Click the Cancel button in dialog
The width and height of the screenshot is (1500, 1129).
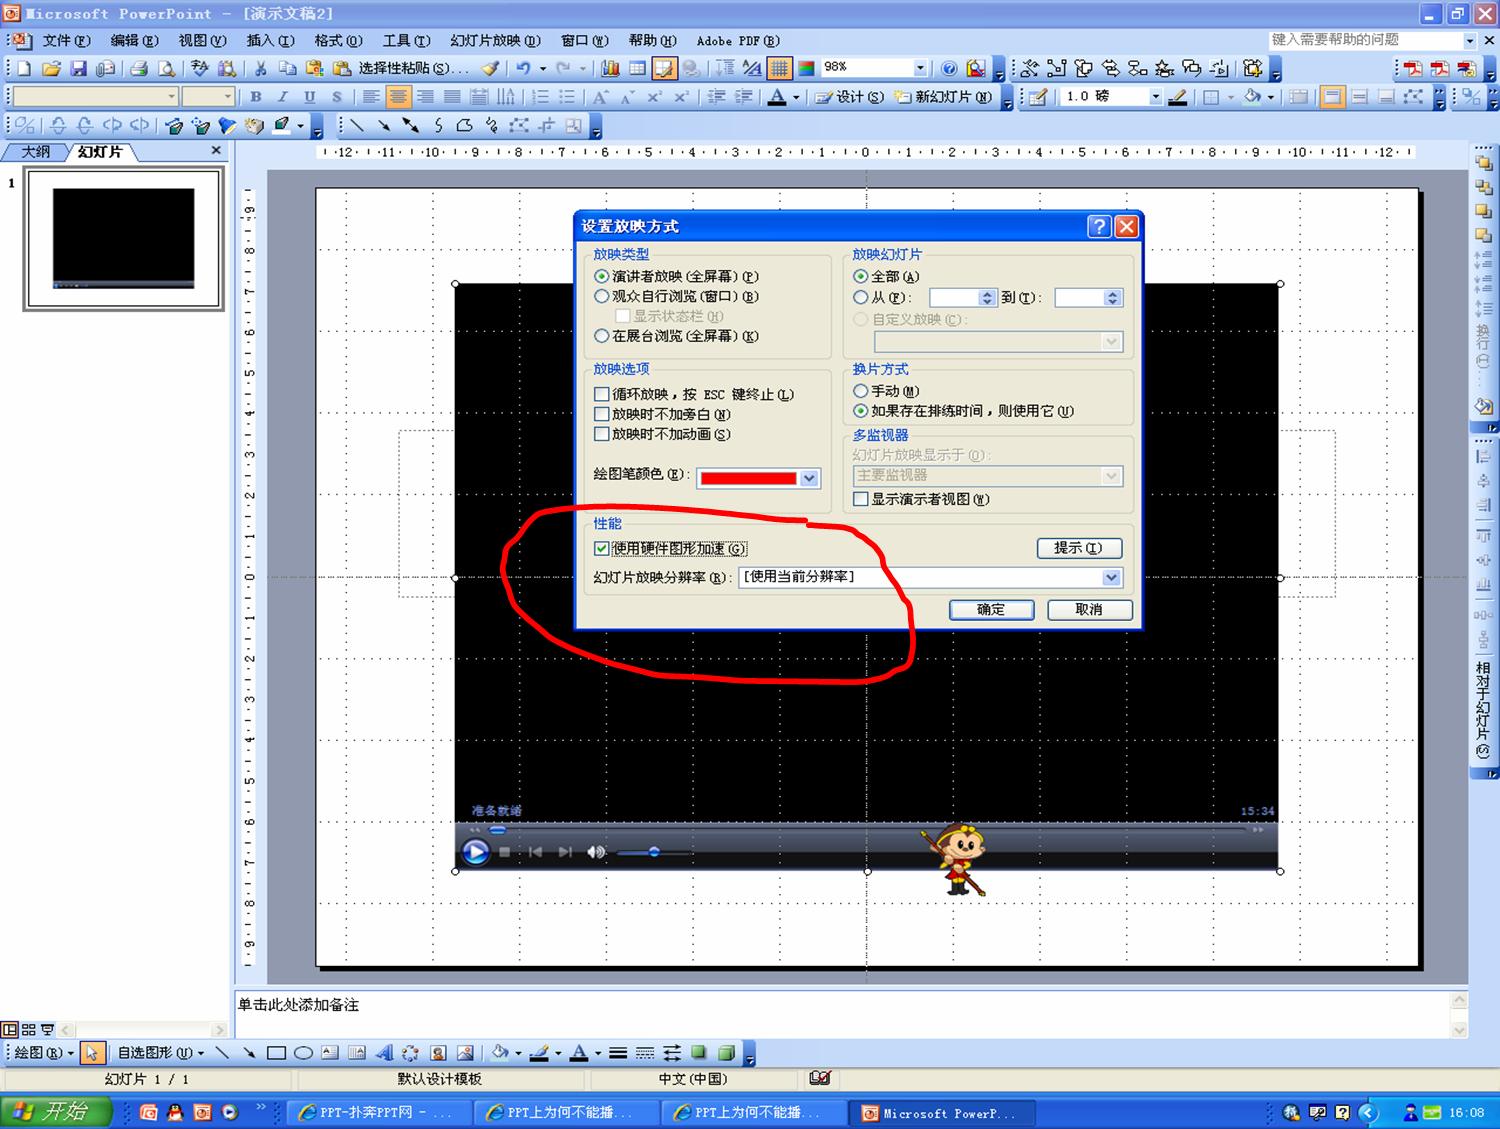(1089, 610)
